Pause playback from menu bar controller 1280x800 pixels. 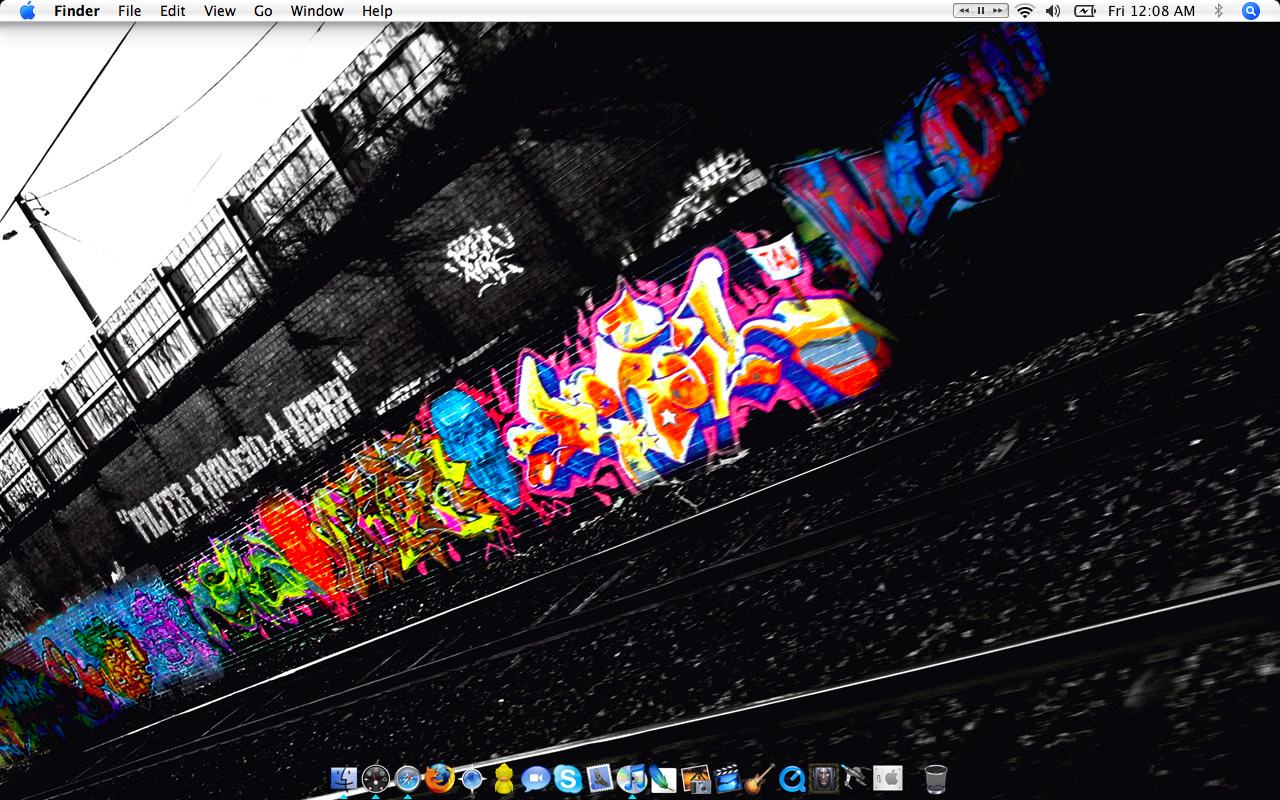(x=981, y=11)
